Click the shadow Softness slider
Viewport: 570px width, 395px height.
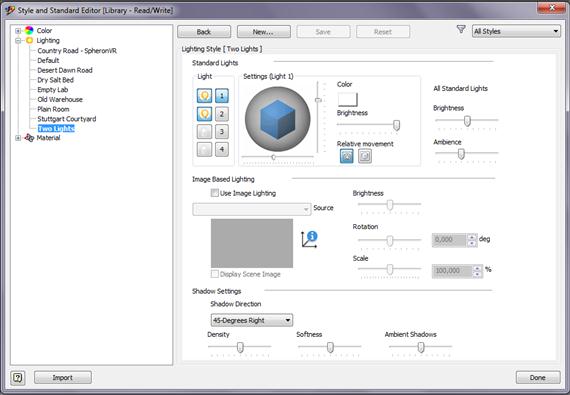tap(329, 347)
